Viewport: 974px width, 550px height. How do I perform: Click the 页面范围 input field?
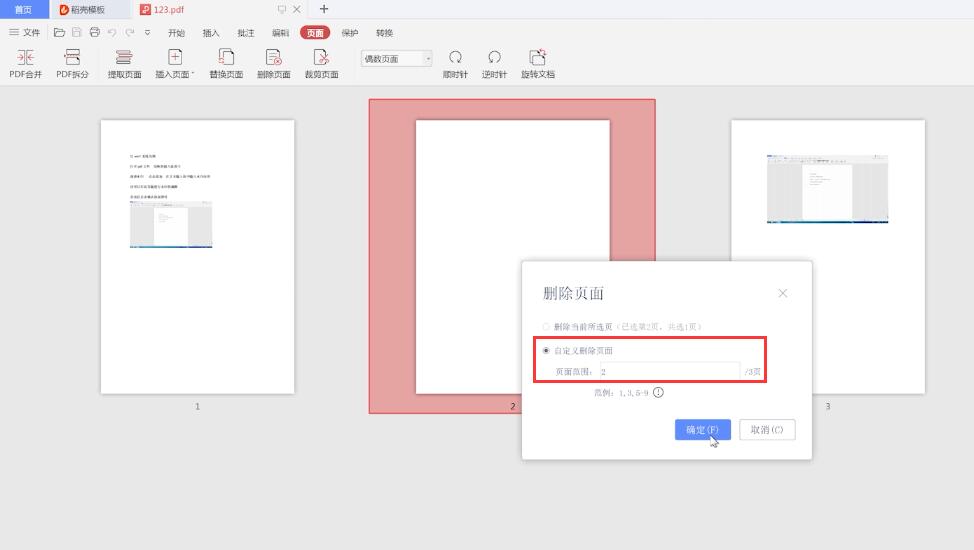click(670, 371)
